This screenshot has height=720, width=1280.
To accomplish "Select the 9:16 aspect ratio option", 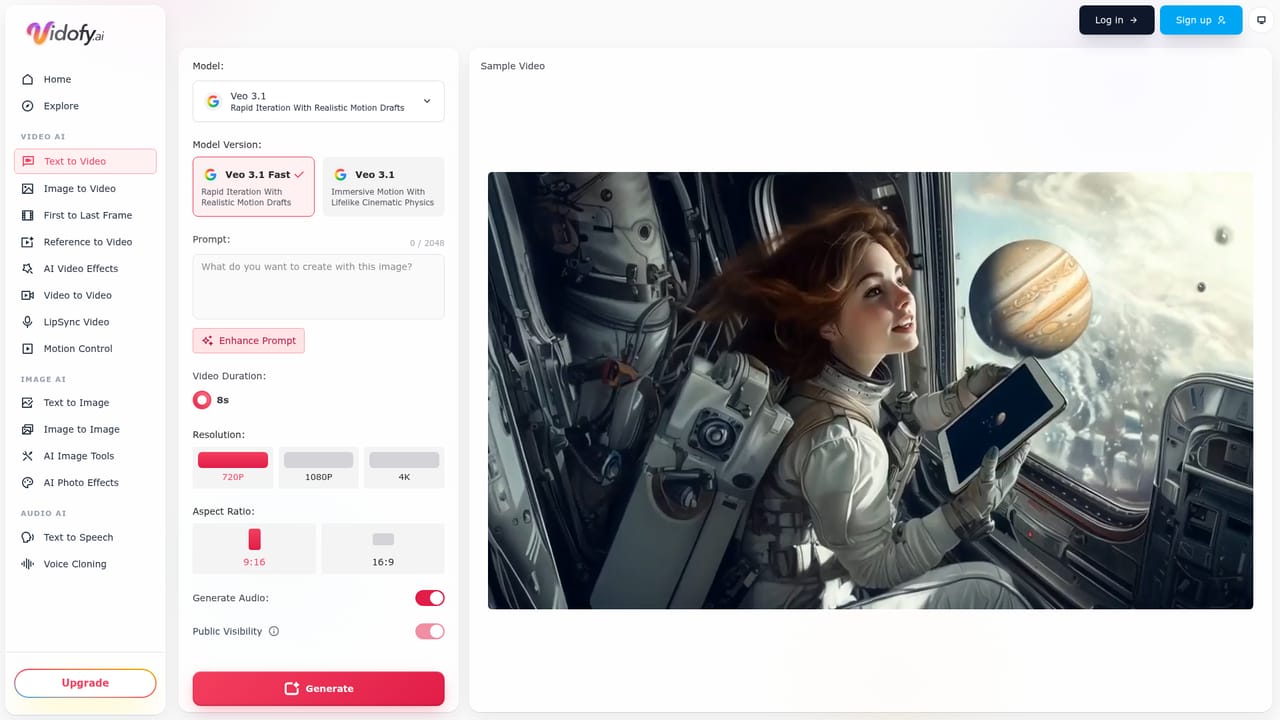I will 254,548.
